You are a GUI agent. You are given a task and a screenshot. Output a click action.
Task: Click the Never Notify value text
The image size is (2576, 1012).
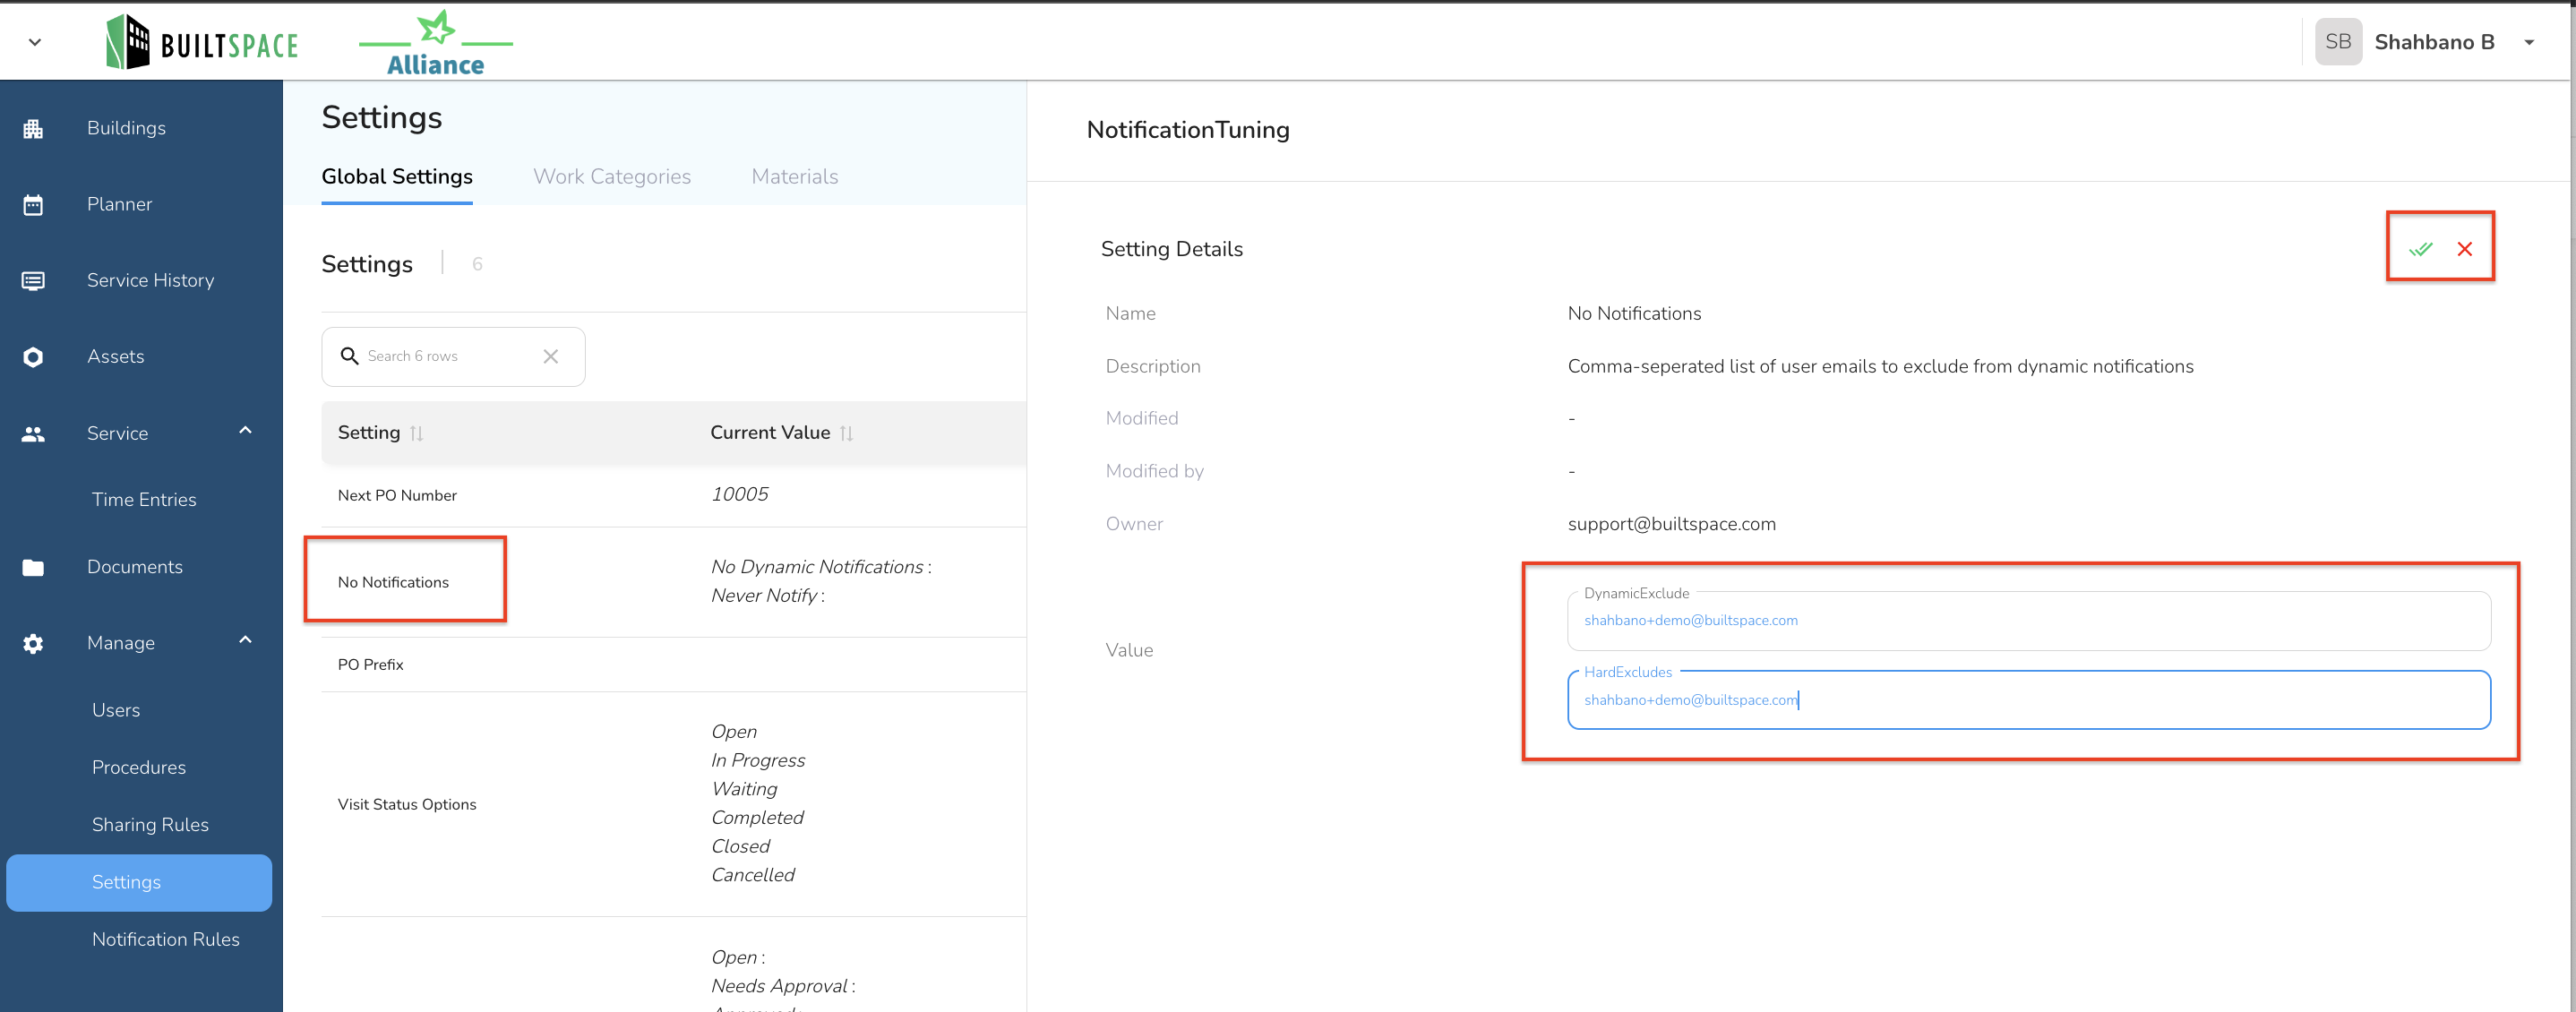767,596
